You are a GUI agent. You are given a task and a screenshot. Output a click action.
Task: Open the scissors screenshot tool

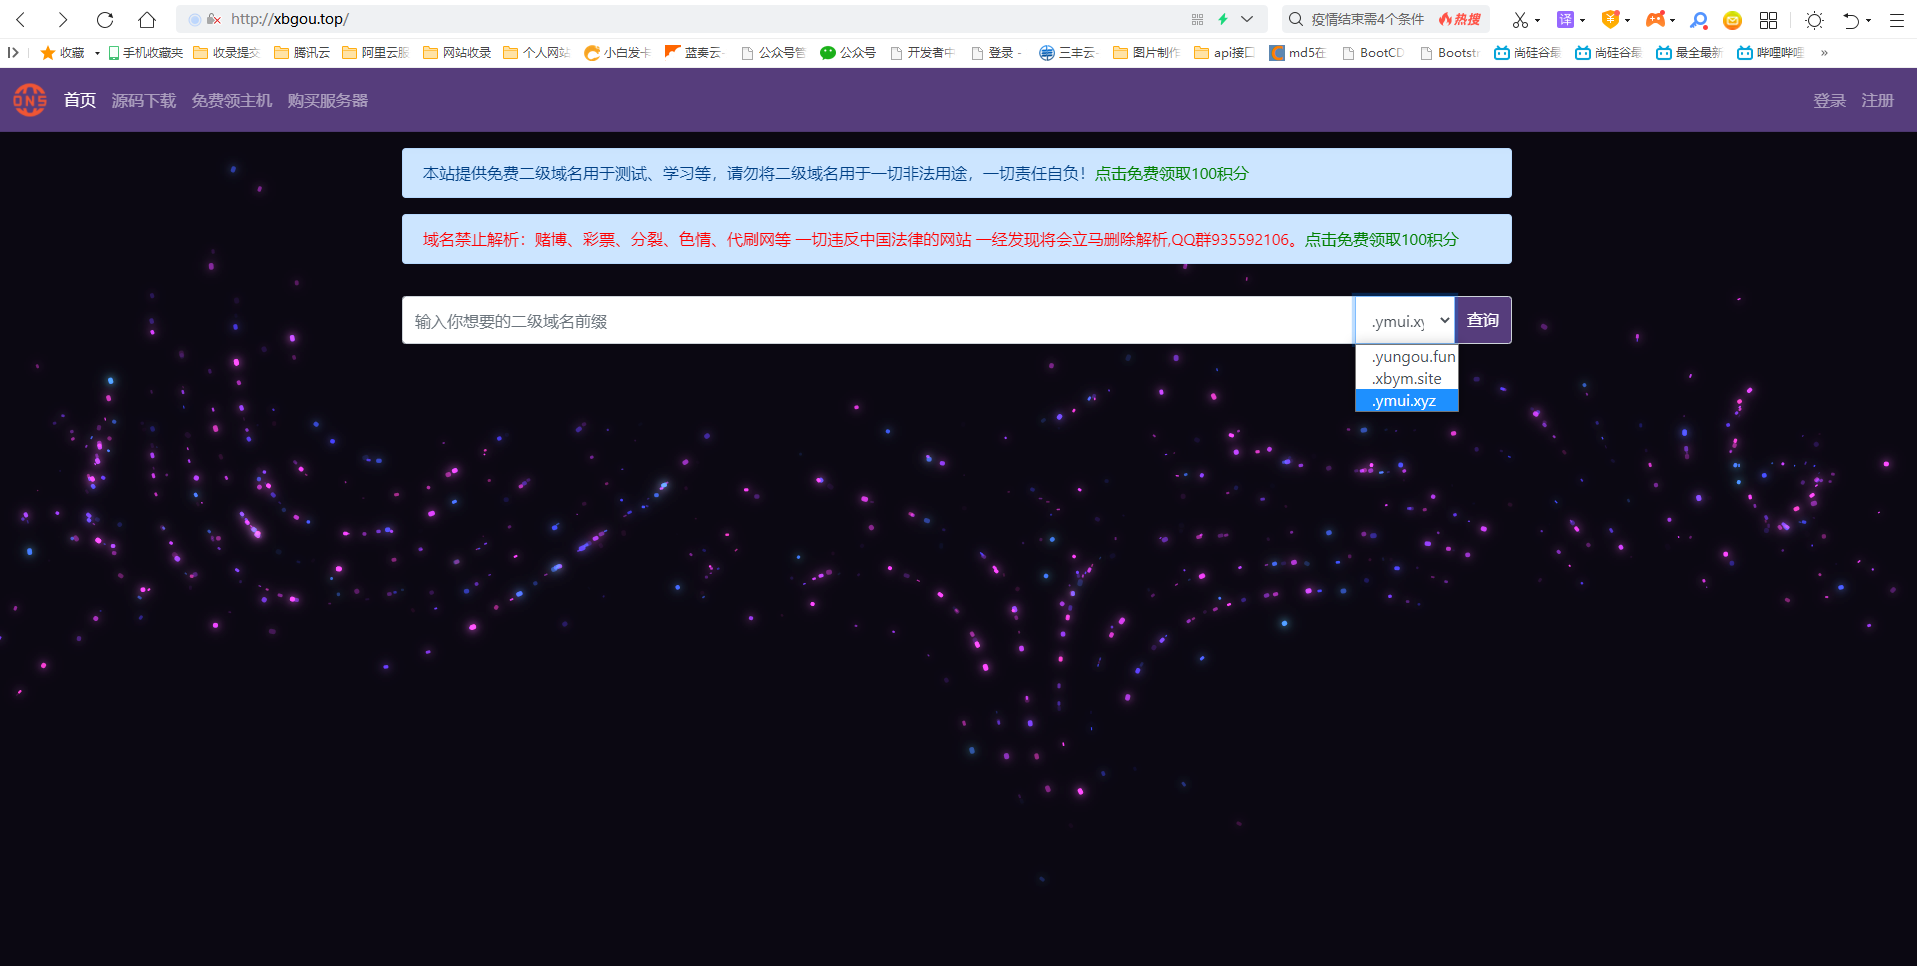point(1520,19)
